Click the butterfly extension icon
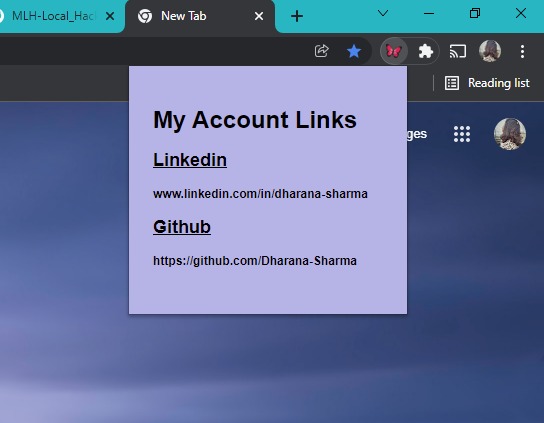This screenshot has width=544, height=423. pyautogui.click(x=393, y=51)
